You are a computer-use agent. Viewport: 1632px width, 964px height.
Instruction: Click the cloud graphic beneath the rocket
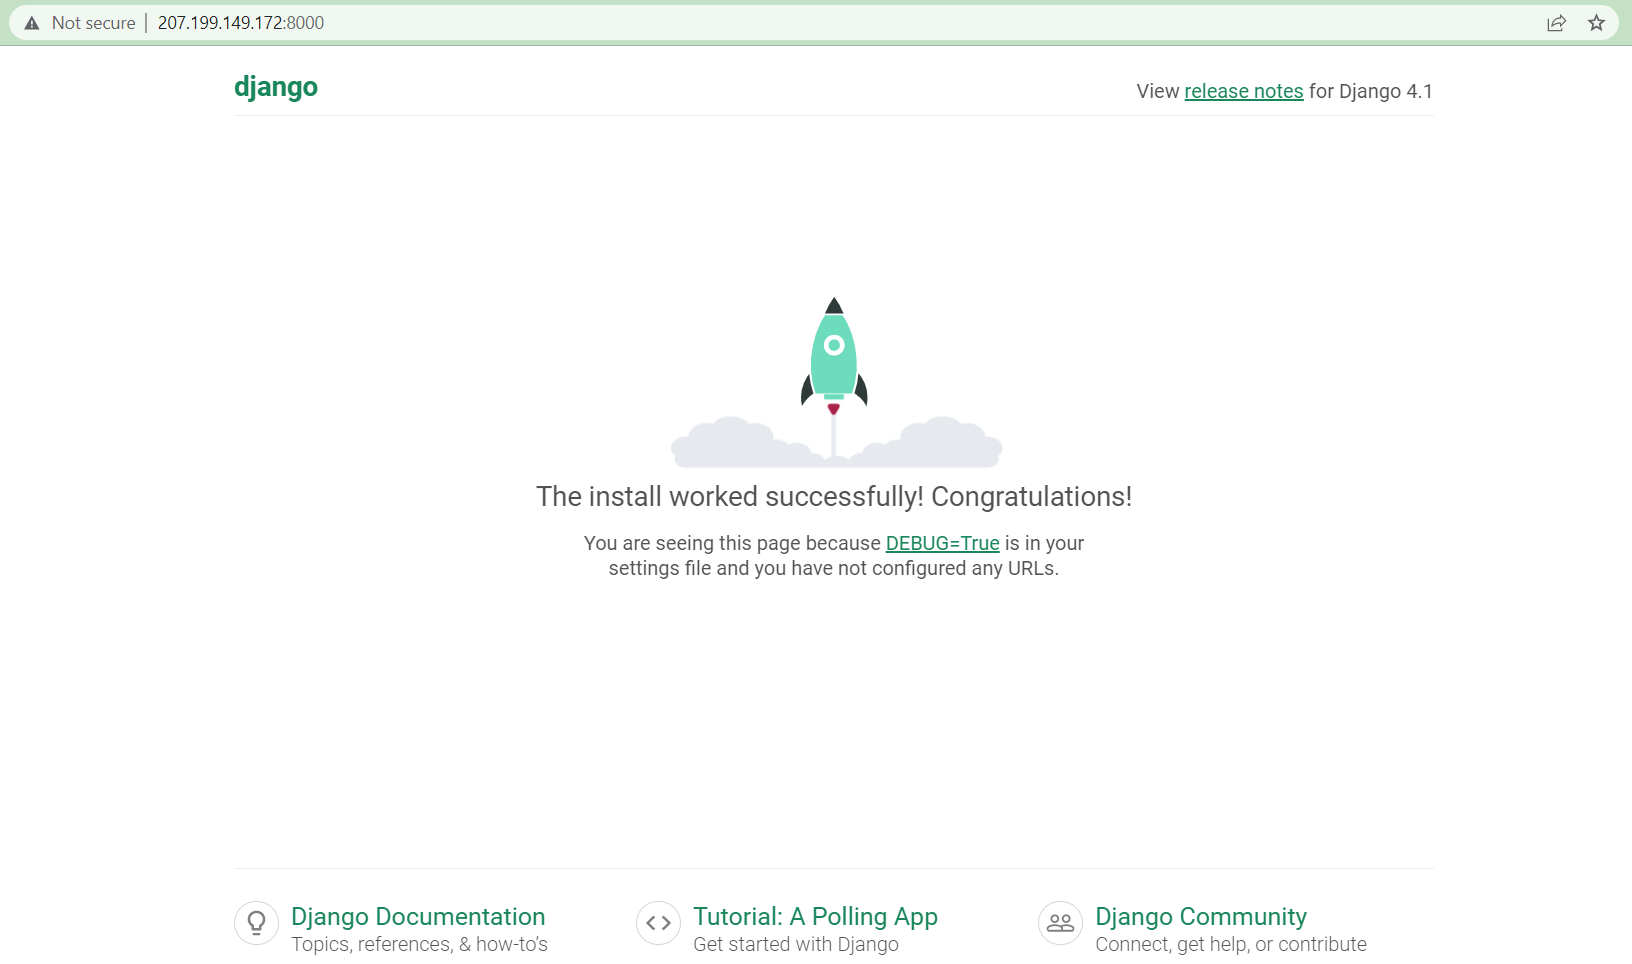pos(836,443)
